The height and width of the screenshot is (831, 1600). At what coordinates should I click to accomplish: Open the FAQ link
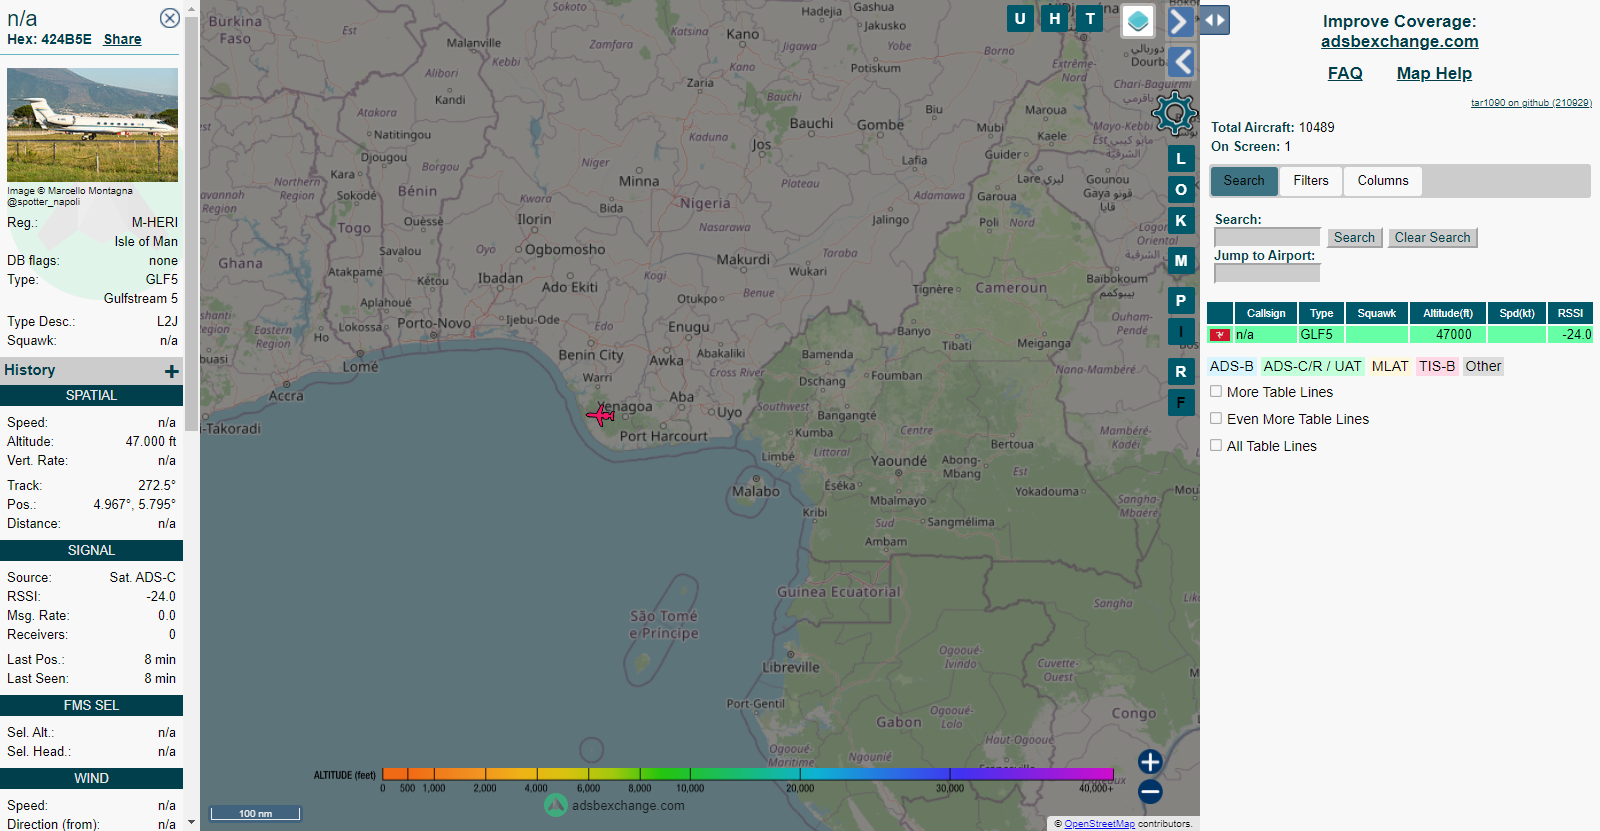tap(1345, 73)
